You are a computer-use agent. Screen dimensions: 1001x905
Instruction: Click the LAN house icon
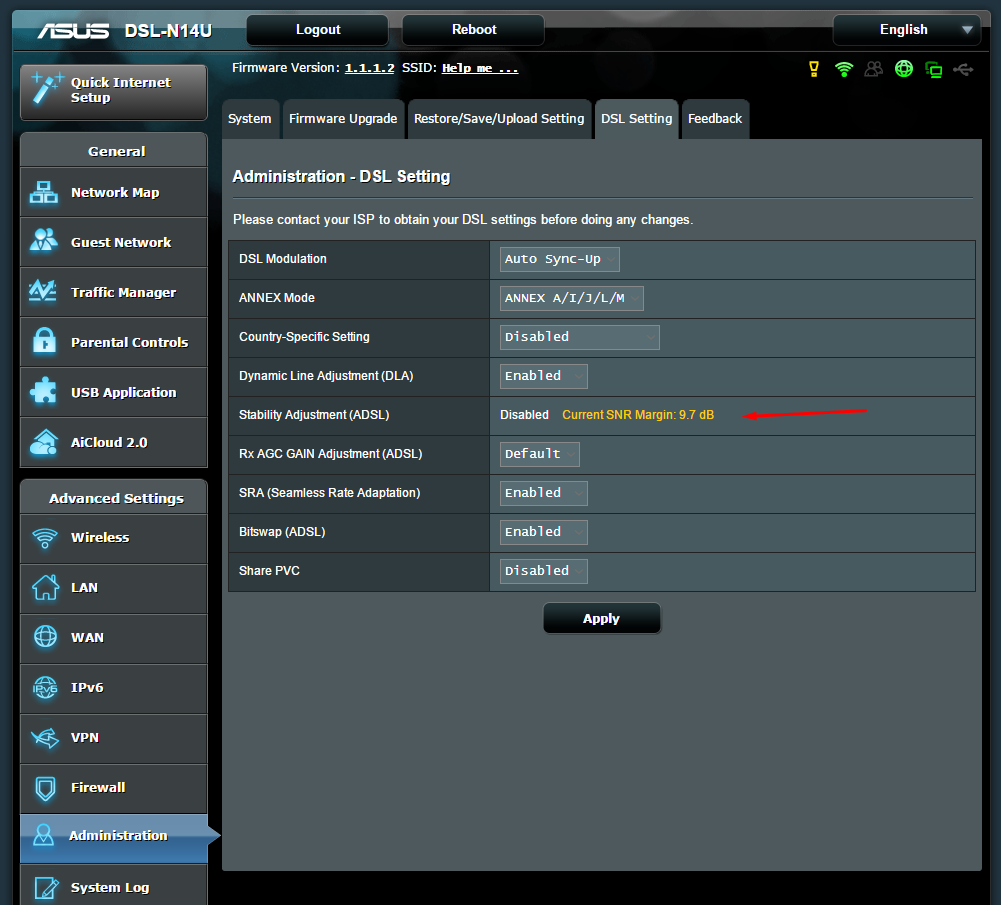[x=45, y=587]
